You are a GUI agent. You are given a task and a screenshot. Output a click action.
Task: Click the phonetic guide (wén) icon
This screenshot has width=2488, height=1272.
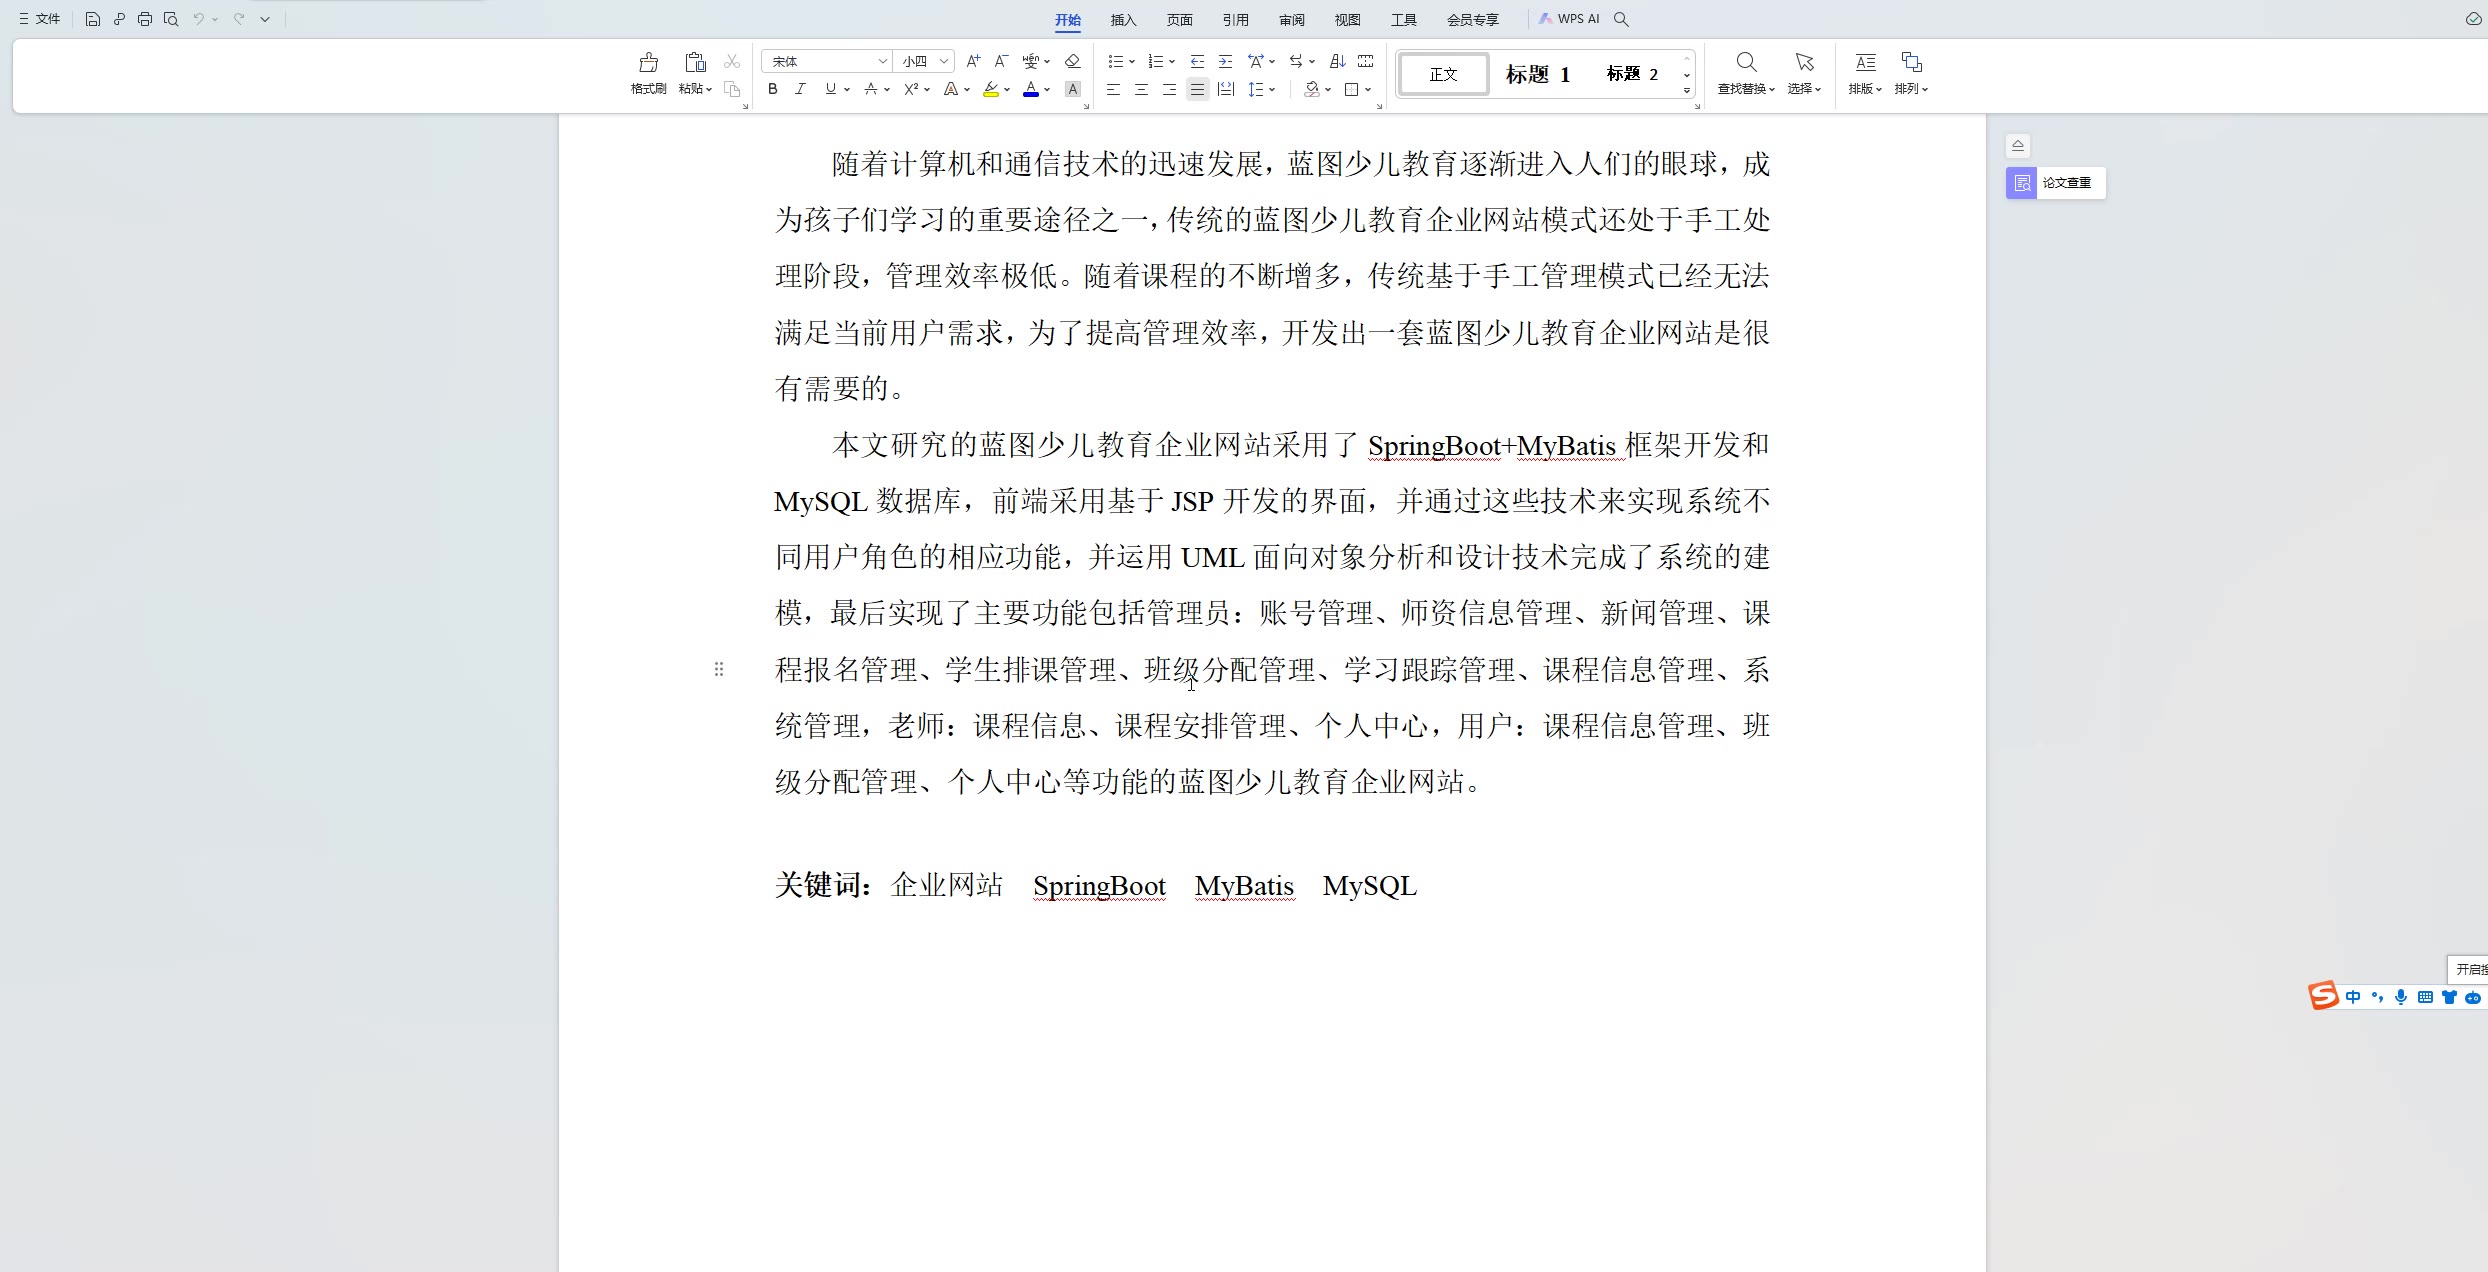coord(1030,61)
